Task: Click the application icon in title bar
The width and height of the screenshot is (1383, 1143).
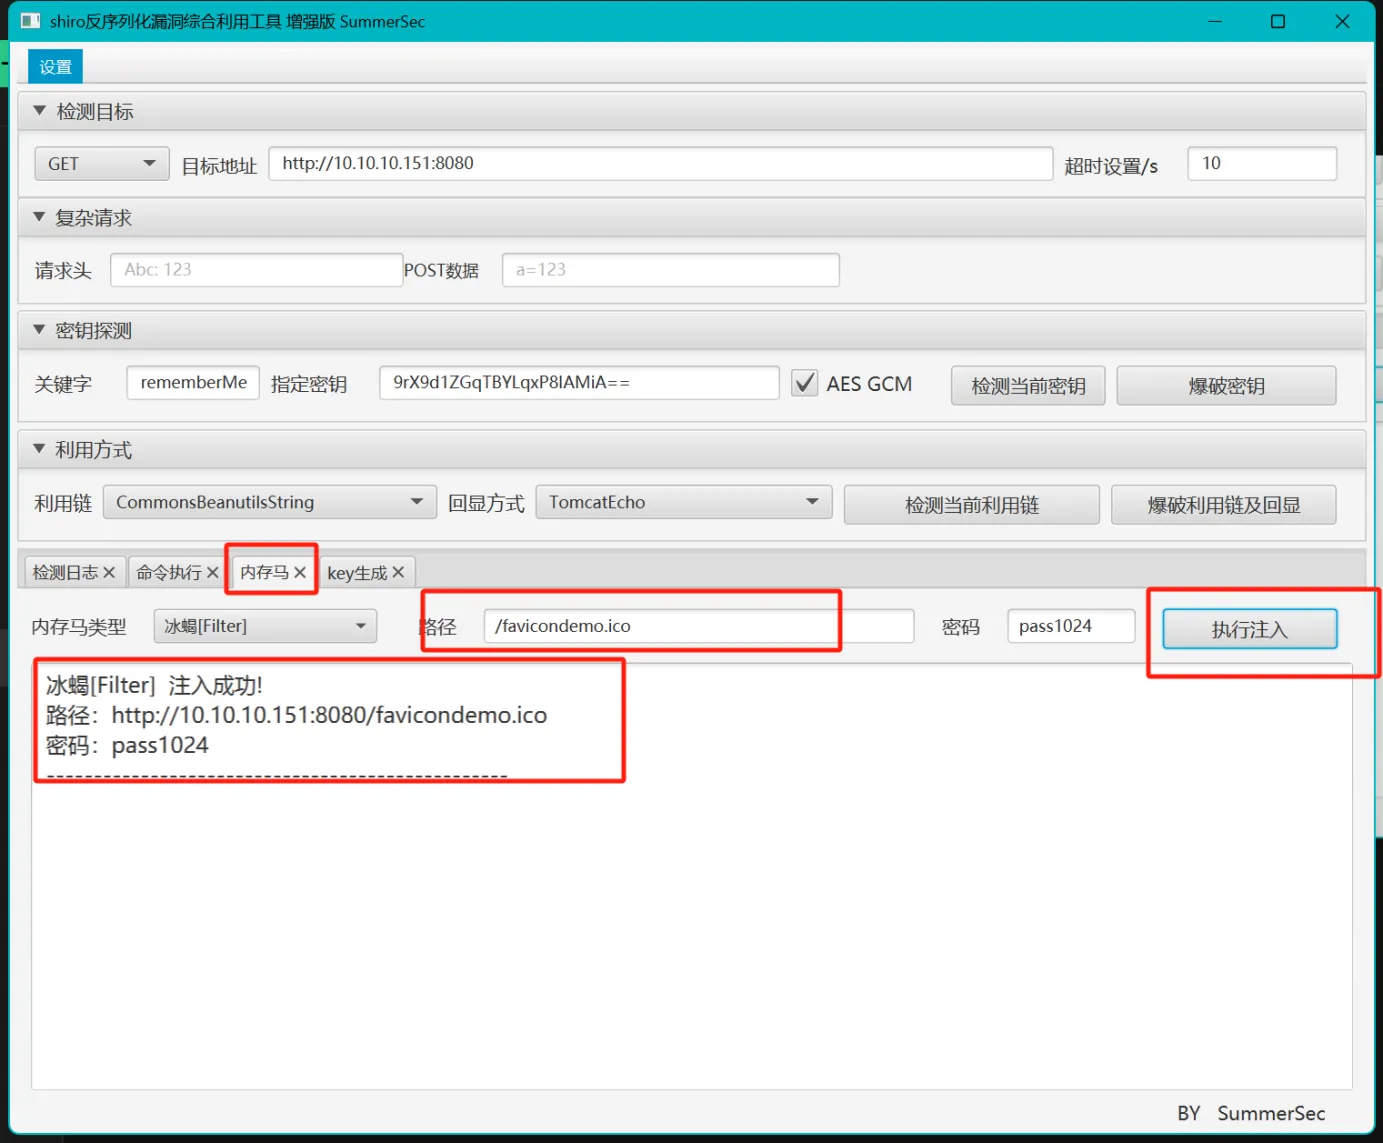Action: coord(30,21)
